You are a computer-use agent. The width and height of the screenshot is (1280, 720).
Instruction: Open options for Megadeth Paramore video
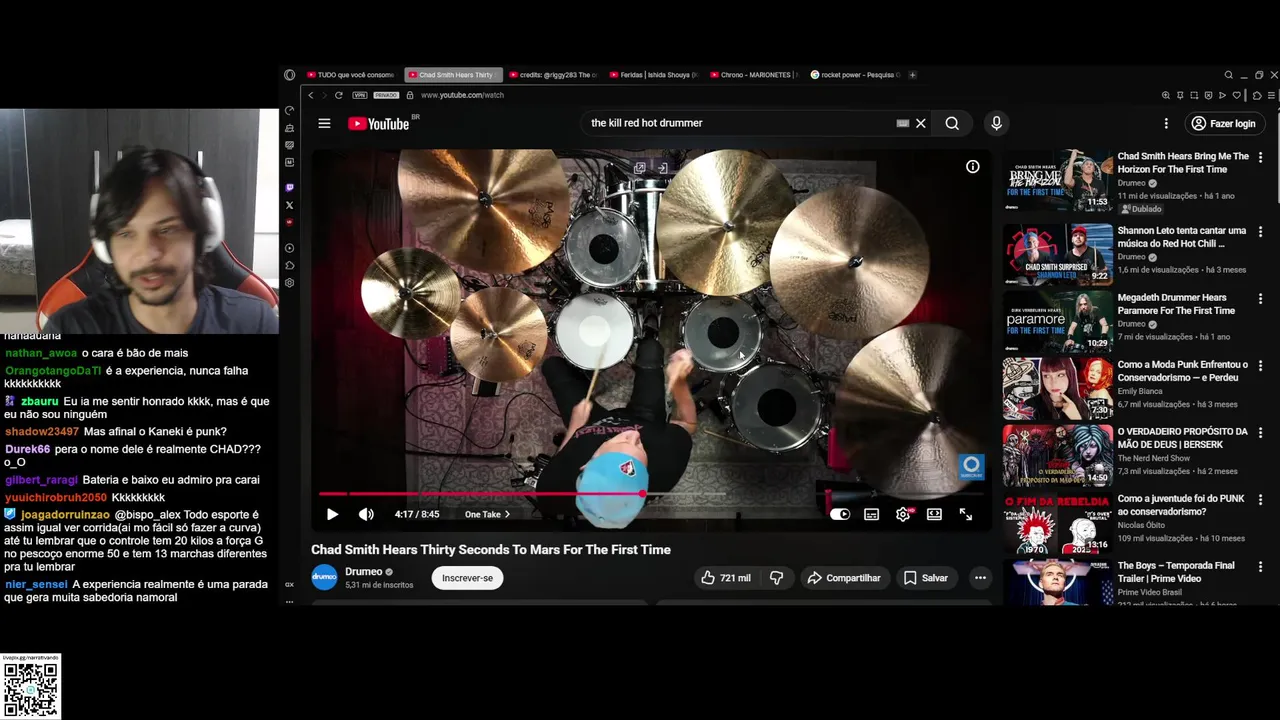[1260, 299]
